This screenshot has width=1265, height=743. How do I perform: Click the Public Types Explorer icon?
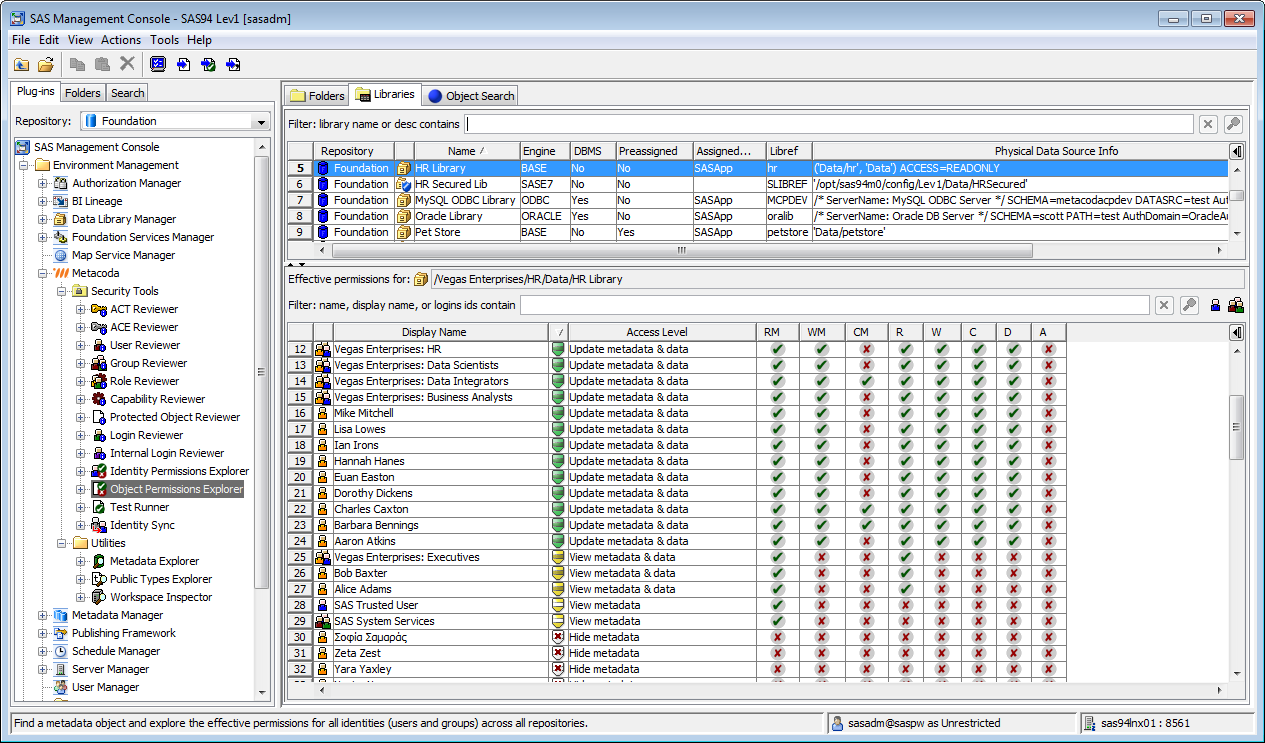[x=99, y=579]
